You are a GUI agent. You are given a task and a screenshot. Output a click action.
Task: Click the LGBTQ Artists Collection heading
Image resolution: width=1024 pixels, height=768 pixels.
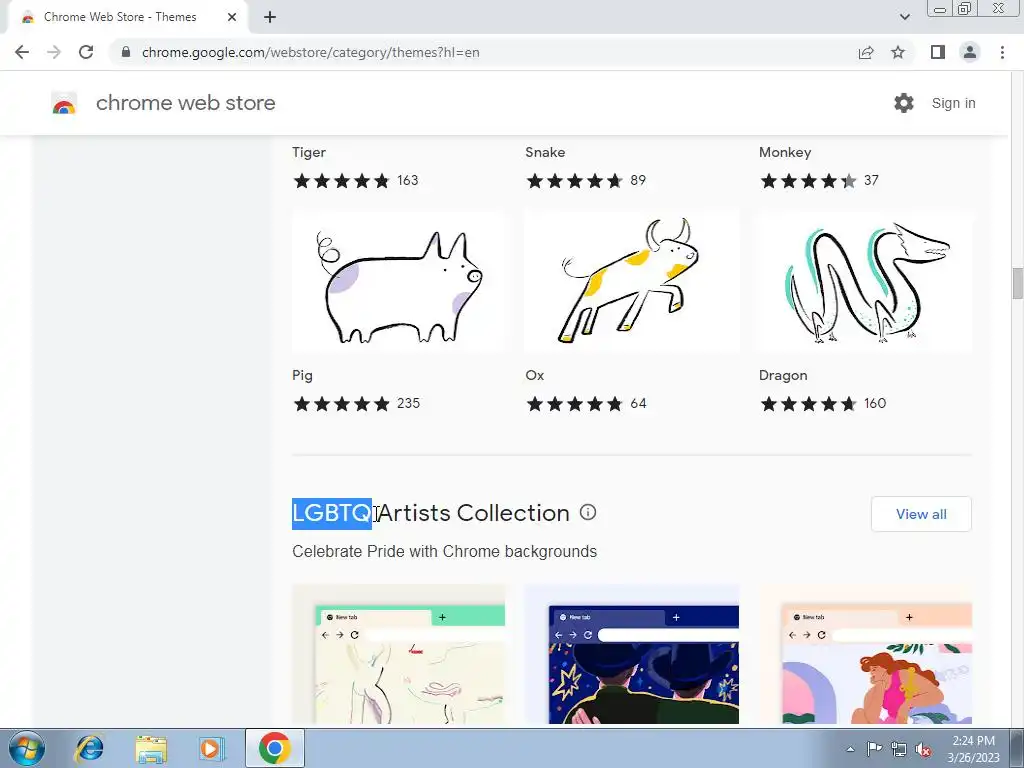[431, 513]
